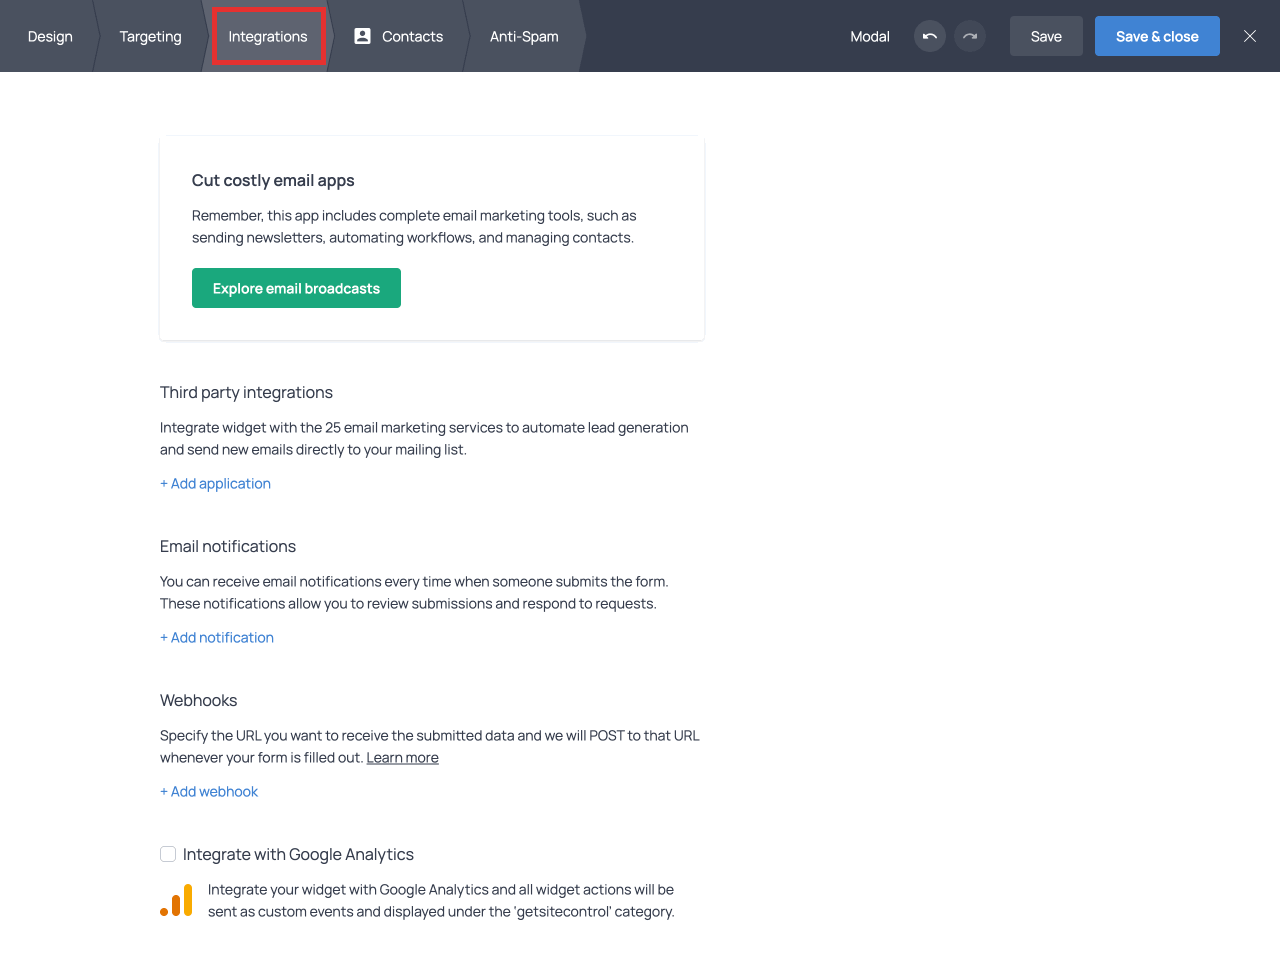
Task: Click the Google Analytics bar chart logo
Action: point(176,900)
